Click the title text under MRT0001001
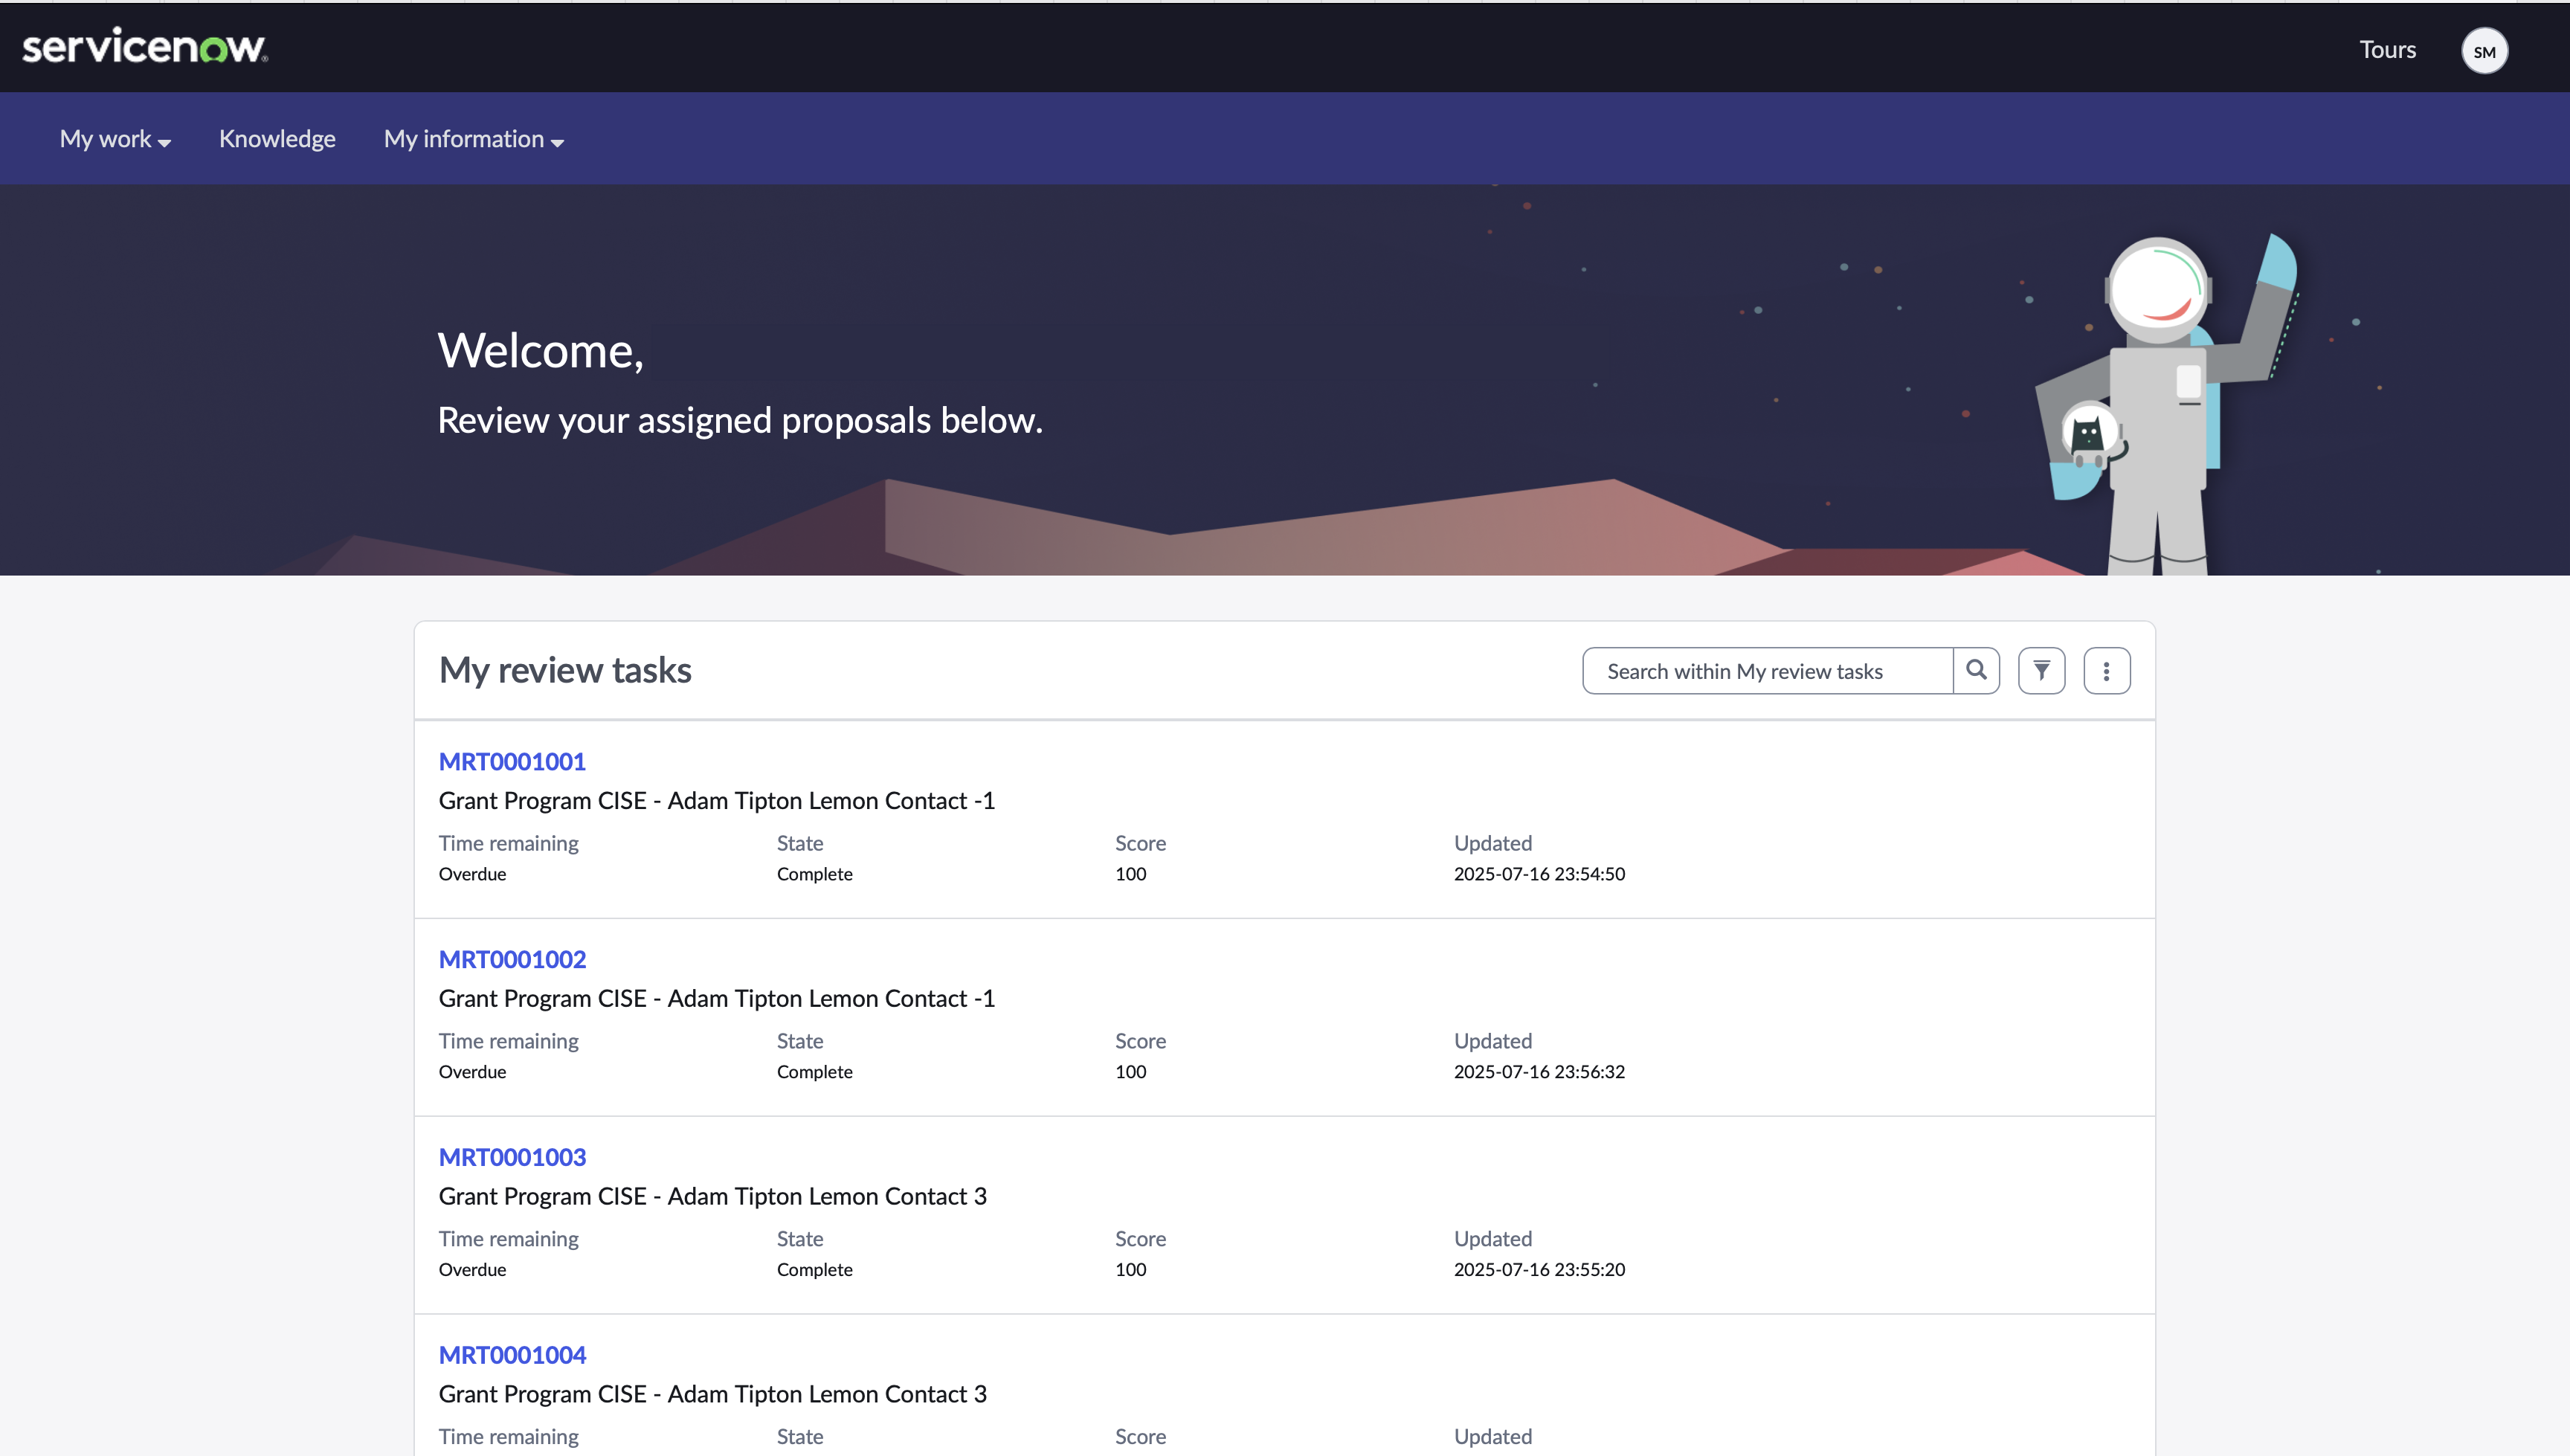The image size is (2570, 1456). (x=716, y=800)
